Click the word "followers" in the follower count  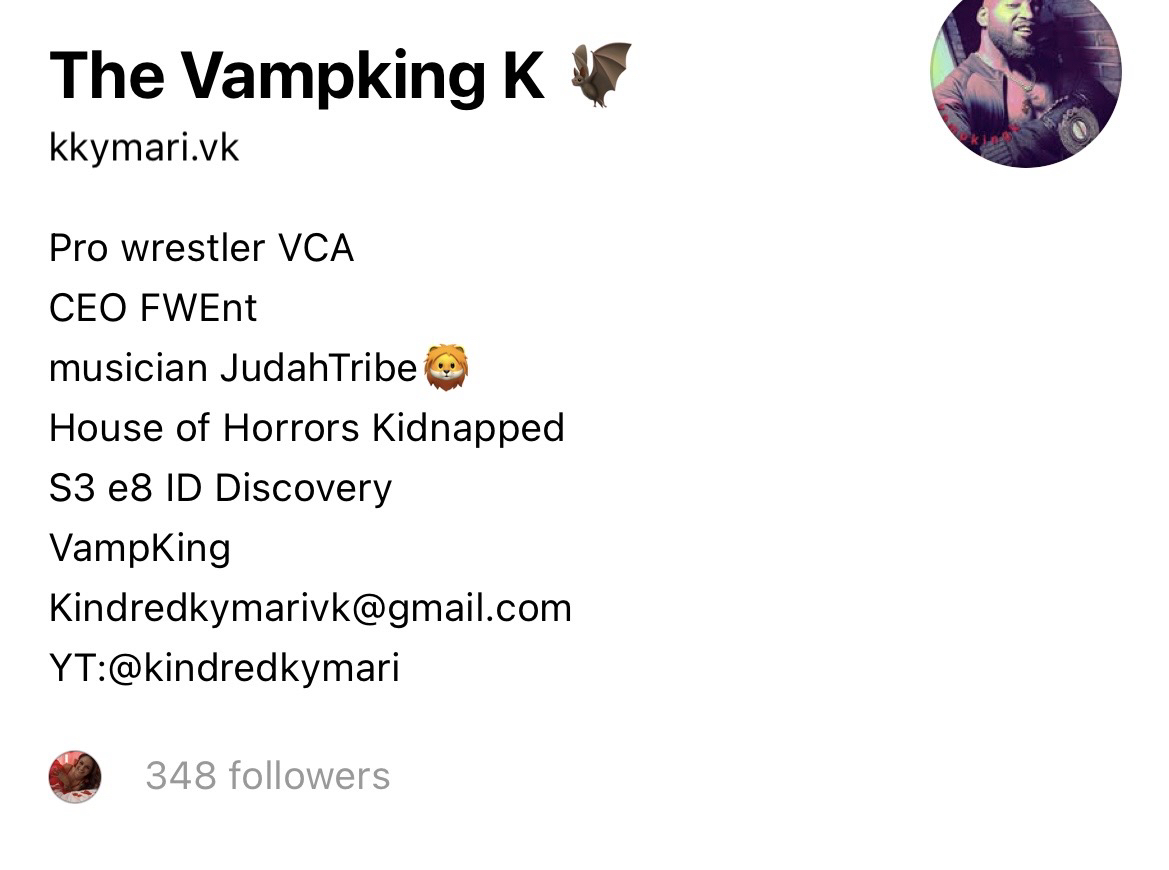pos(309,776)
